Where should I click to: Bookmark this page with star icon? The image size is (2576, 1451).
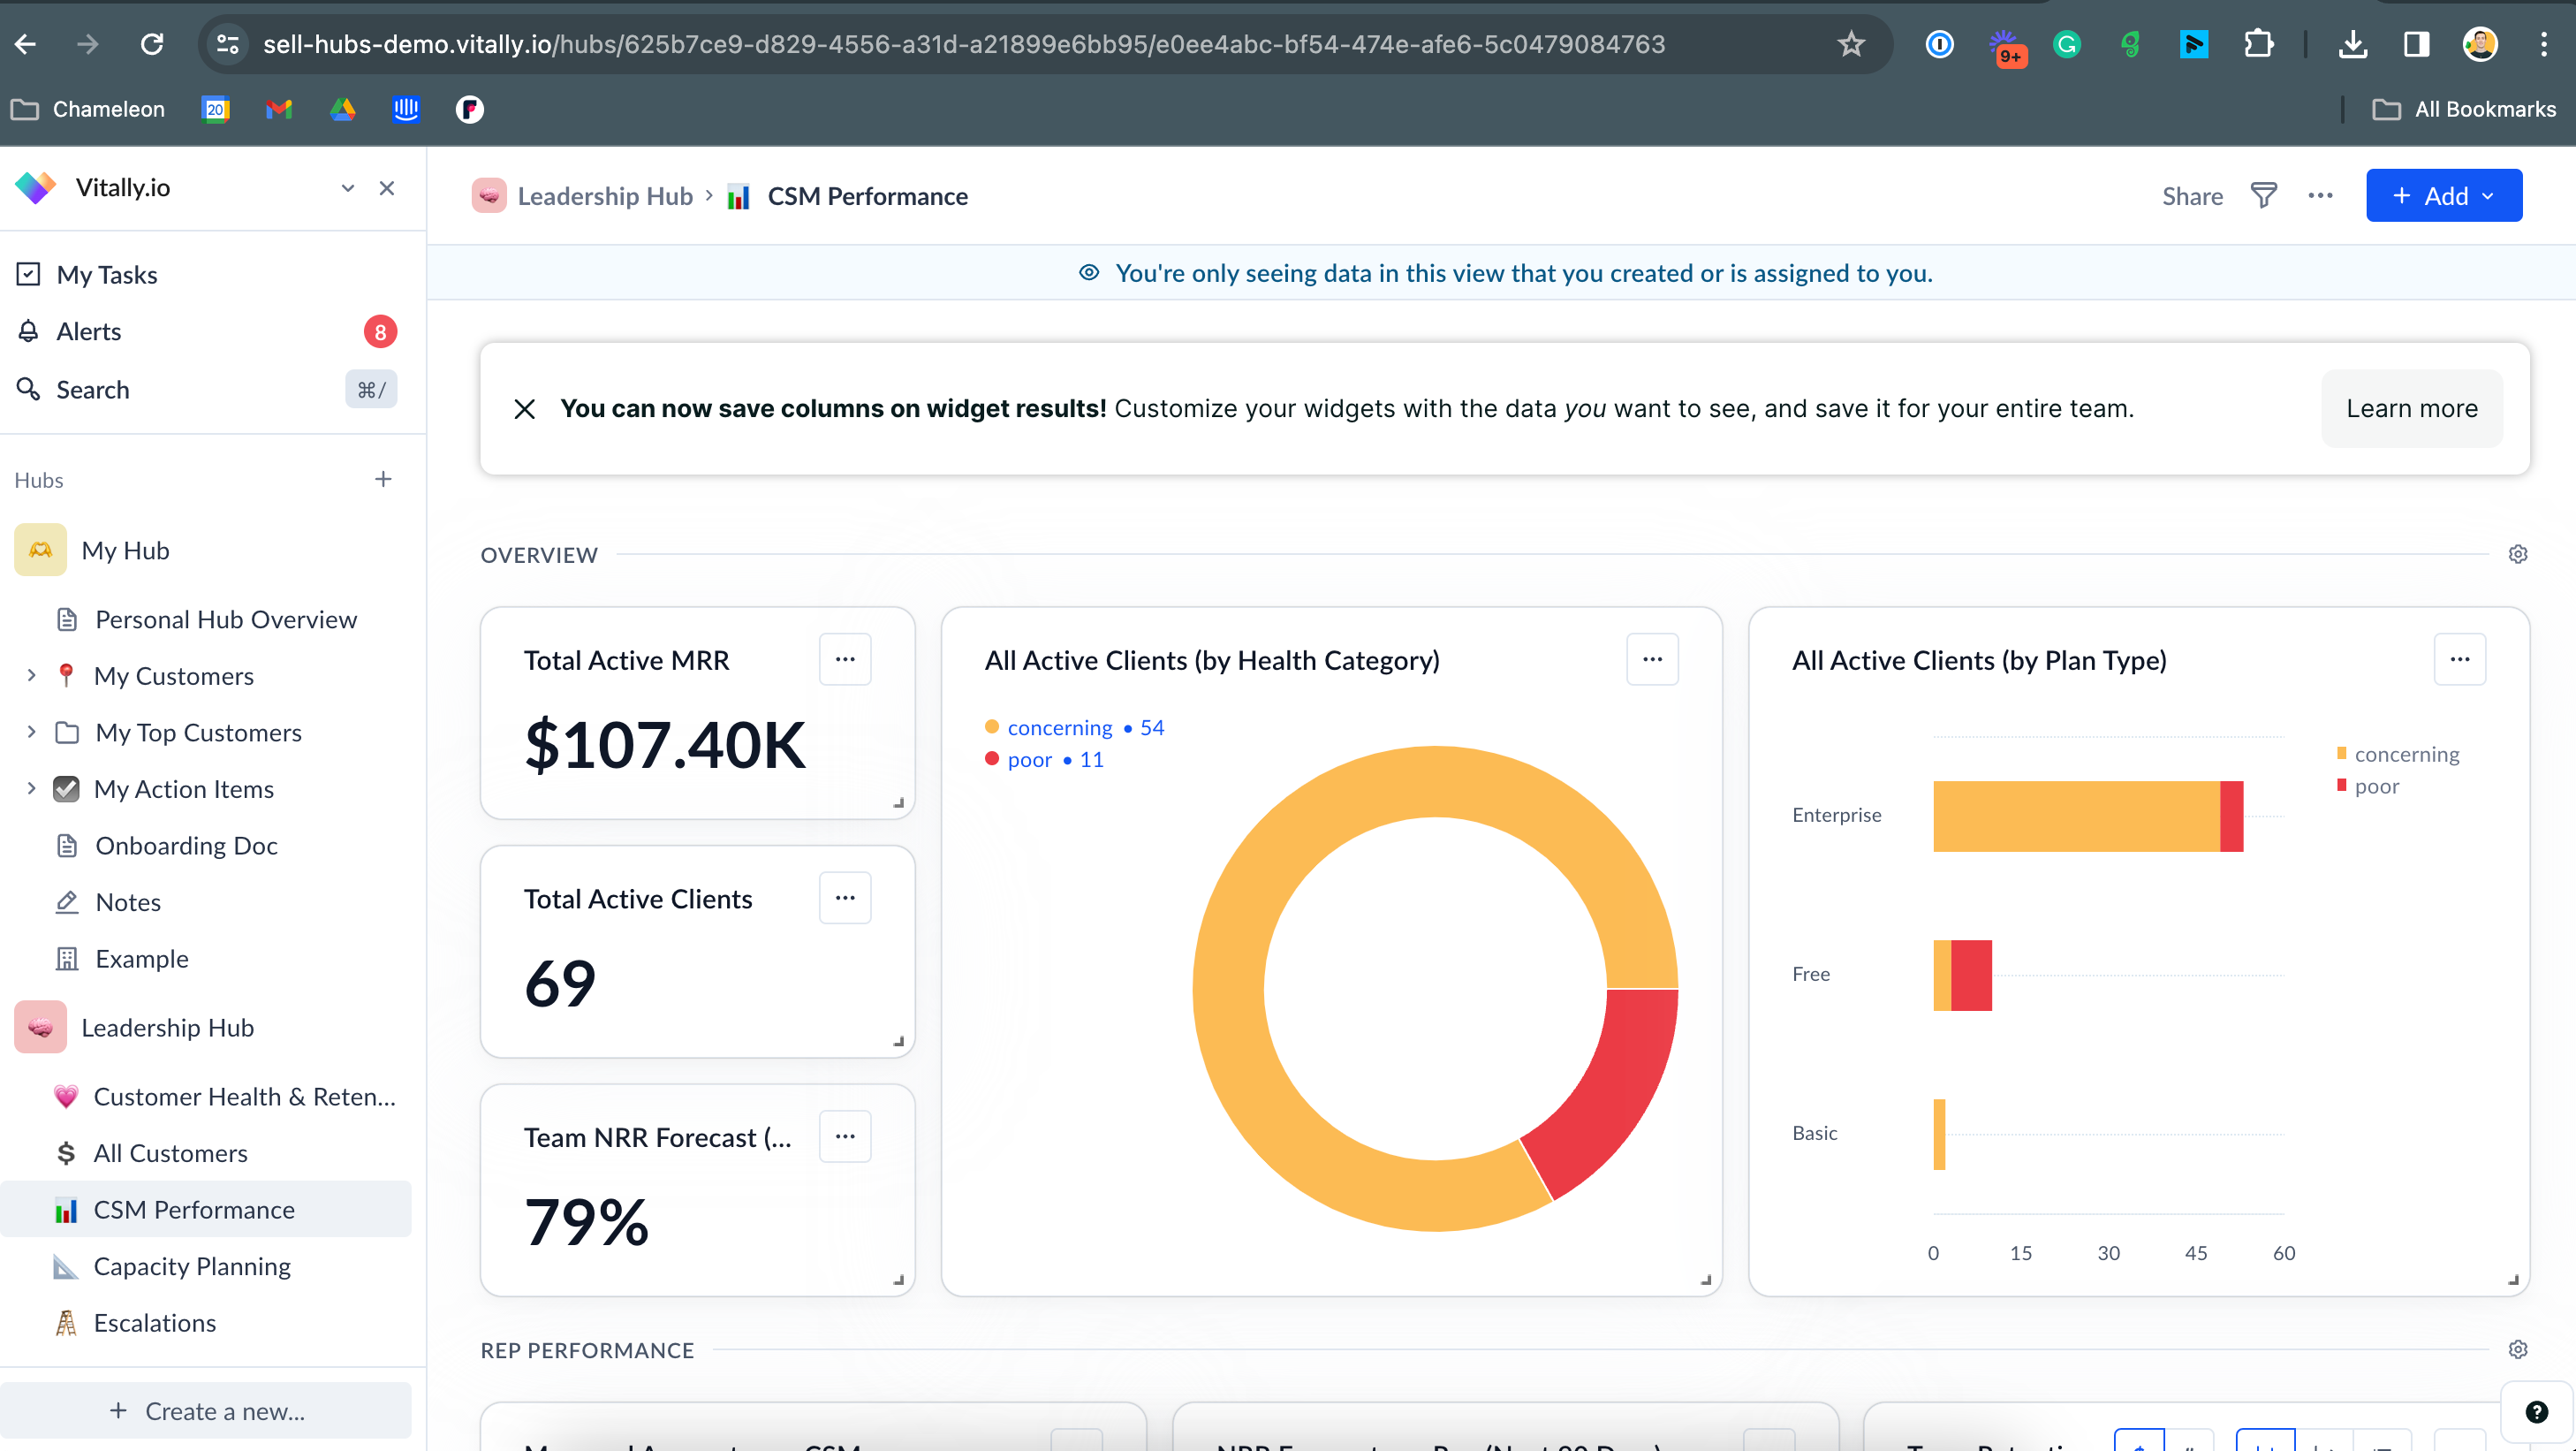[x=1850, y=44]
